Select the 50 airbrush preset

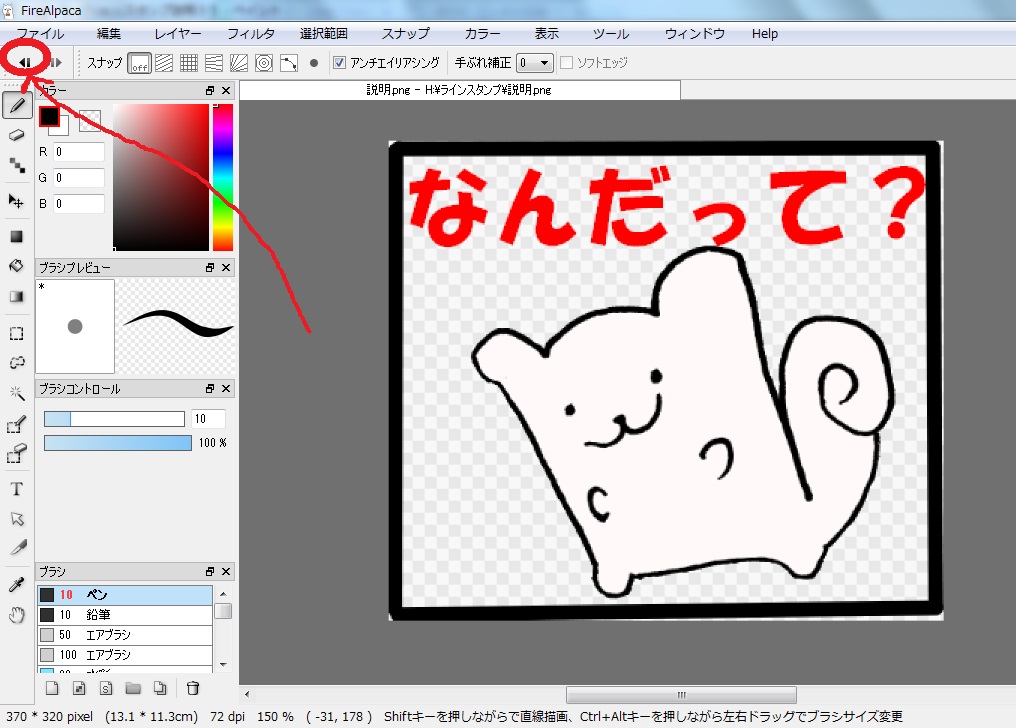pos(120,634)
